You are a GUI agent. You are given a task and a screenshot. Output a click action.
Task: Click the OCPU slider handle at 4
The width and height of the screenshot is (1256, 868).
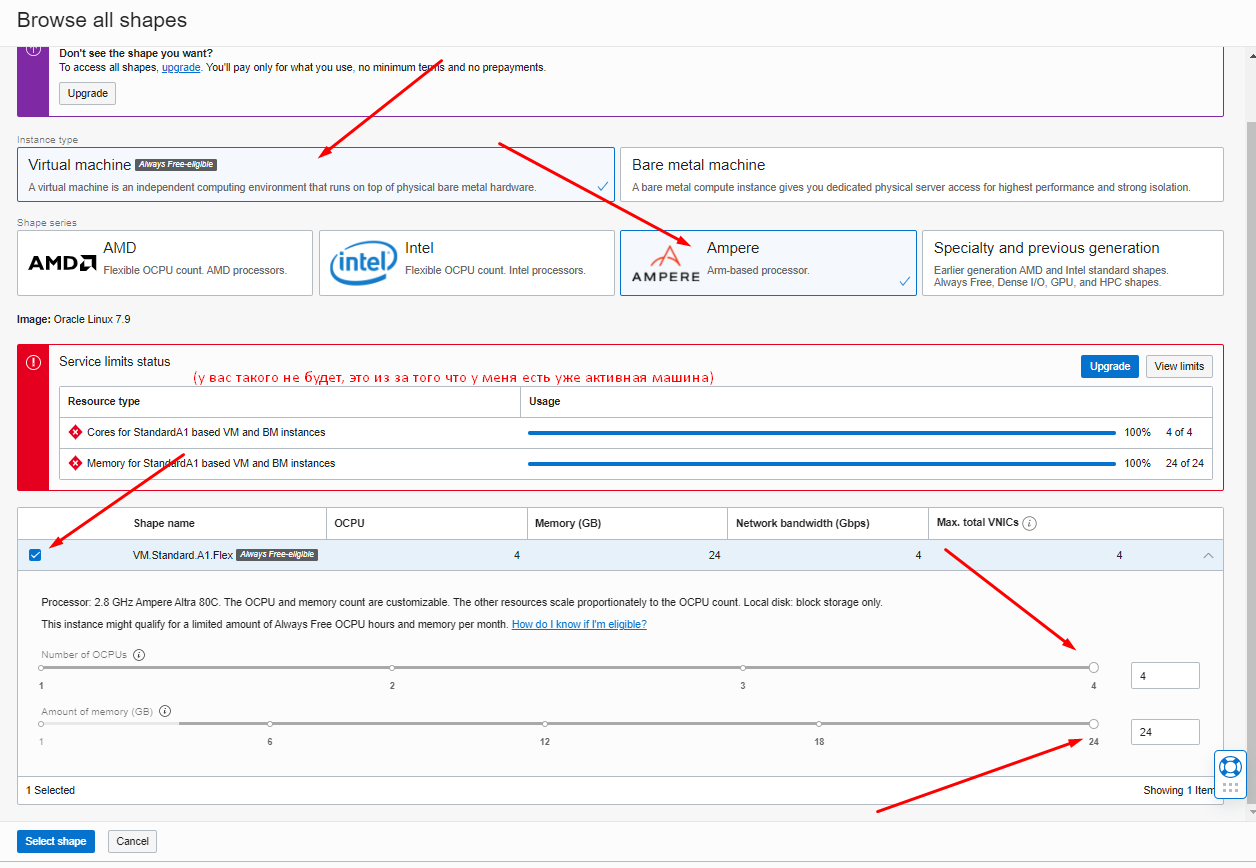point(1094,667)
